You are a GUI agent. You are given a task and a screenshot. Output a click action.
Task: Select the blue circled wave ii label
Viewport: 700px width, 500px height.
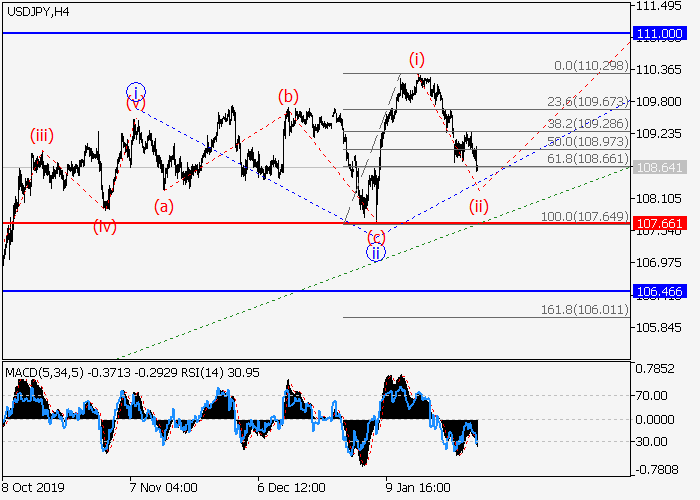375,252
